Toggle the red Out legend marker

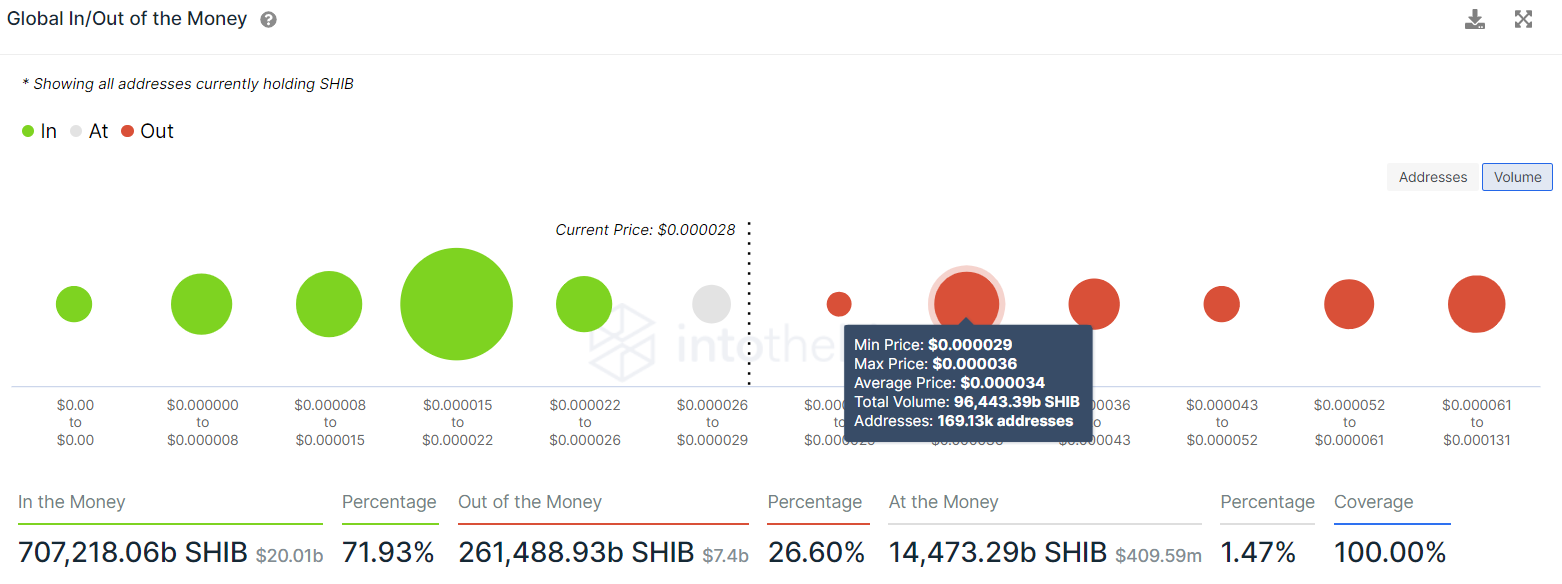pyautogui.click(x=127, y=131)
